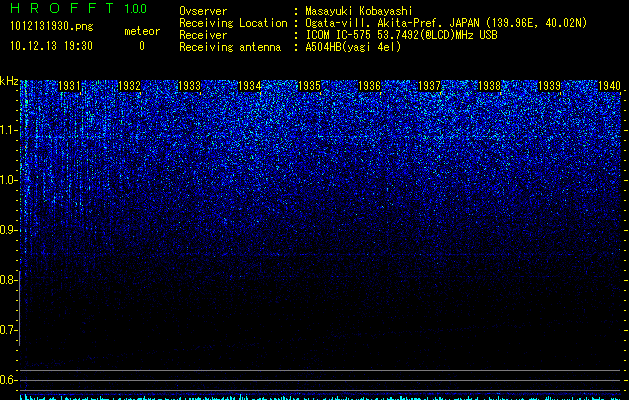The width and height of the screenshot is (629, 400).
Task: Click the 0.6 kHz frequency label
Action: (8, 380)
